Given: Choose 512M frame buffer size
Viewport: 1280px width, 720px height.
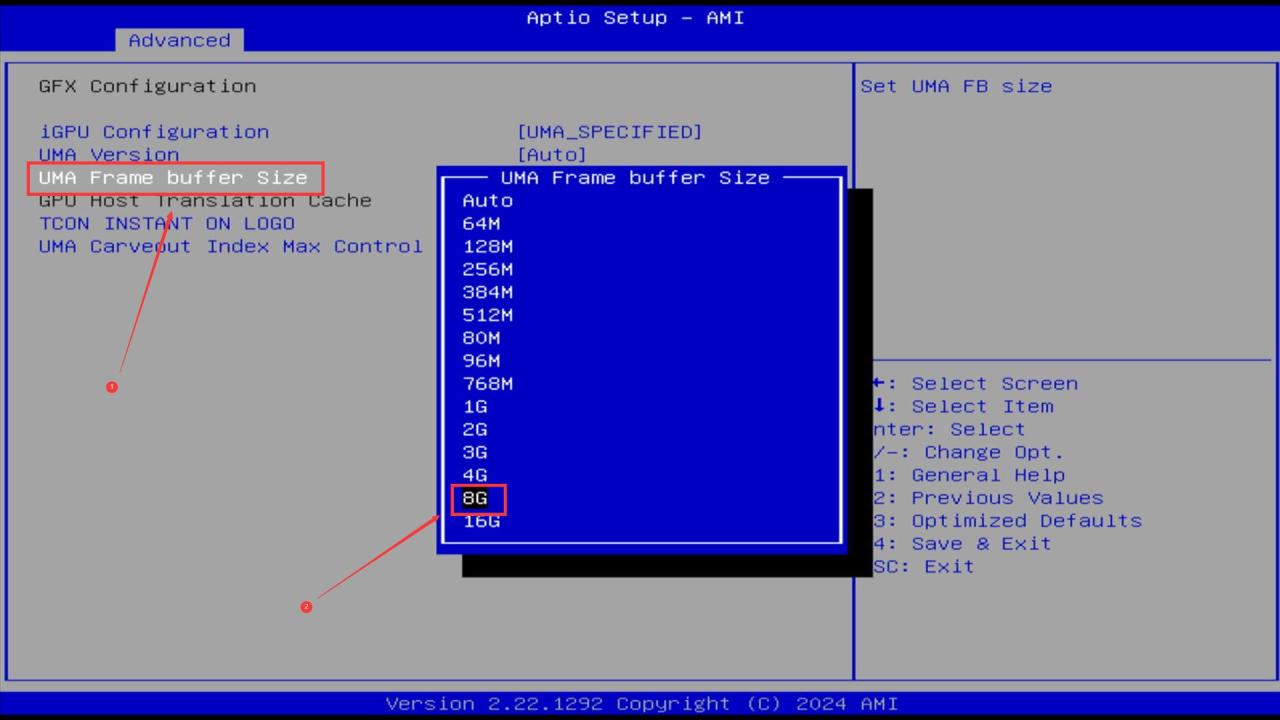Looking at the screenshot, I should [x=487, y=315].
